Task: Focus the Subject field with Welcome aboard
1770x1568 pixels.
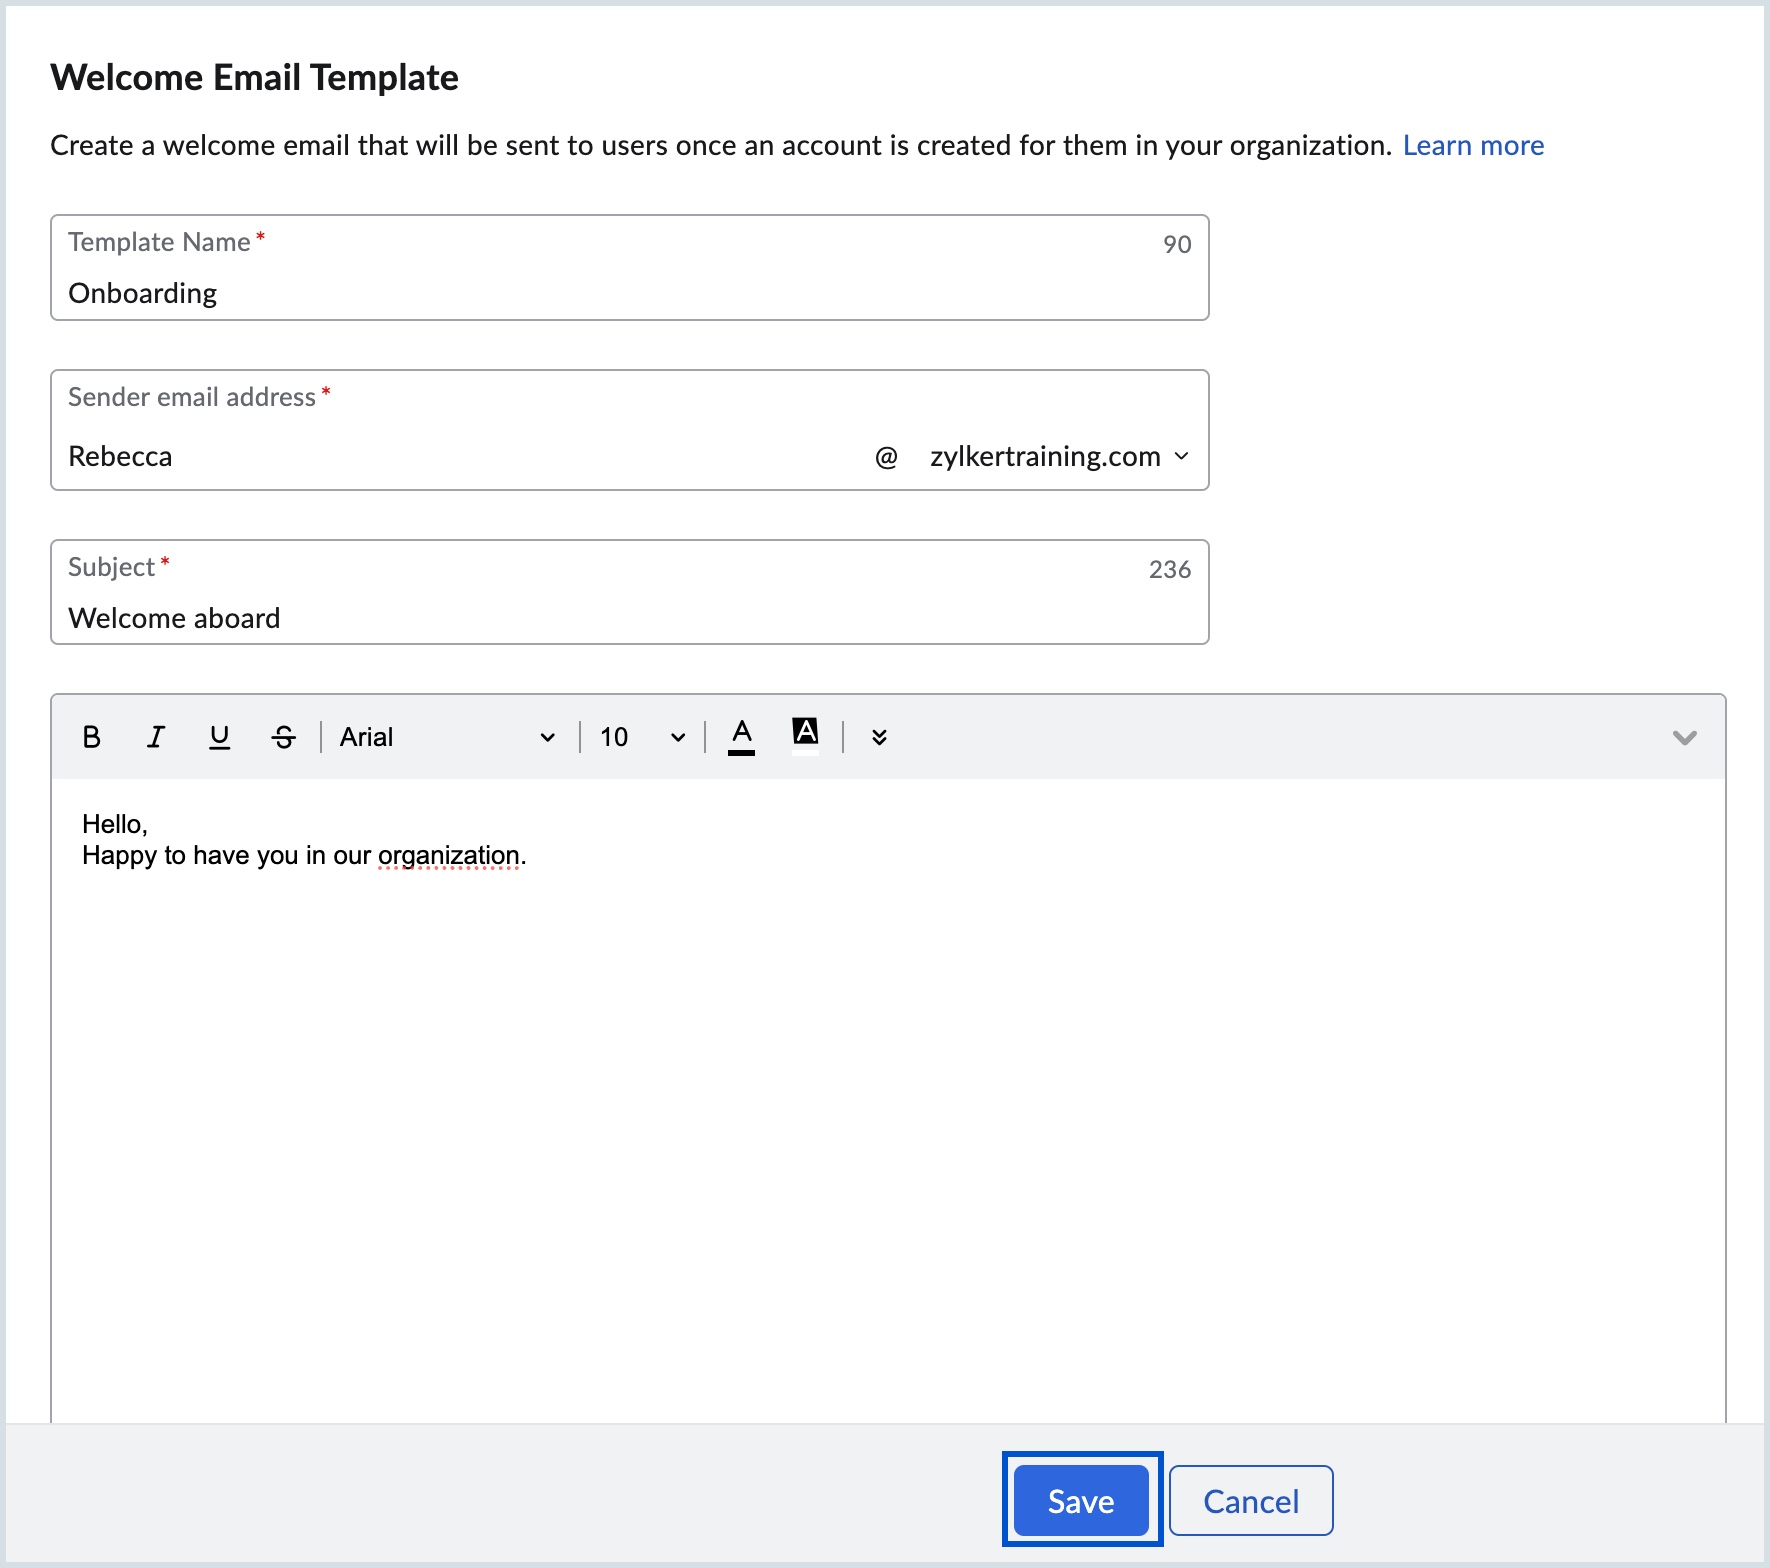Action: coord(628,618)
